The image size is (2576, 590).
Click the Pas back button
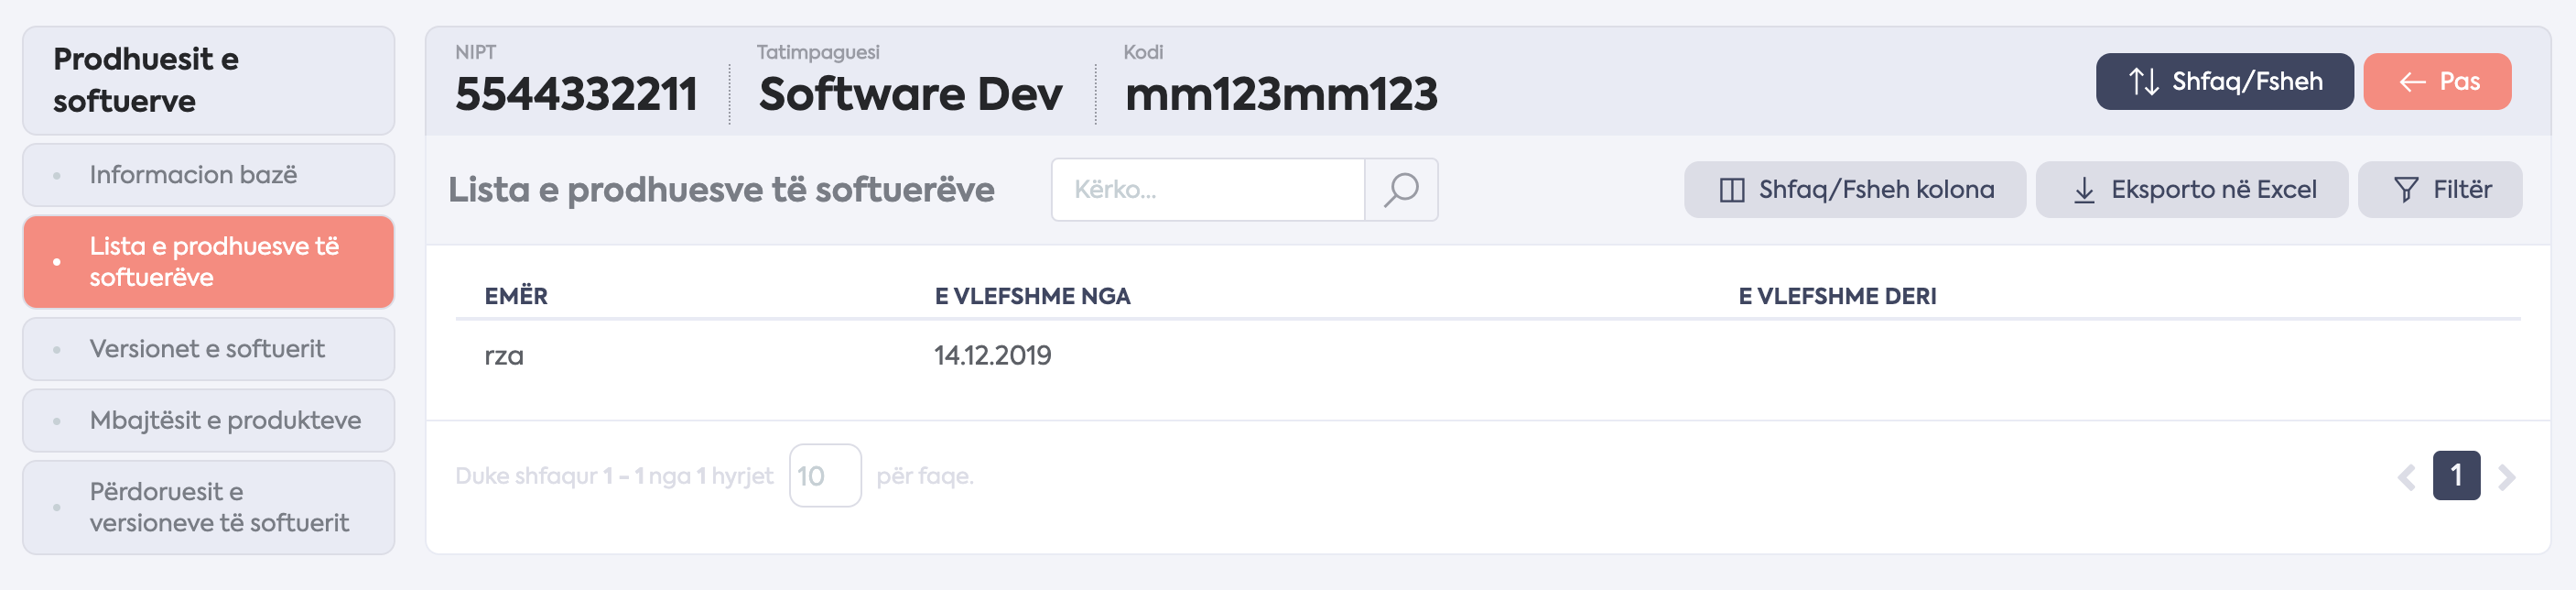(x=2437, y=81)
